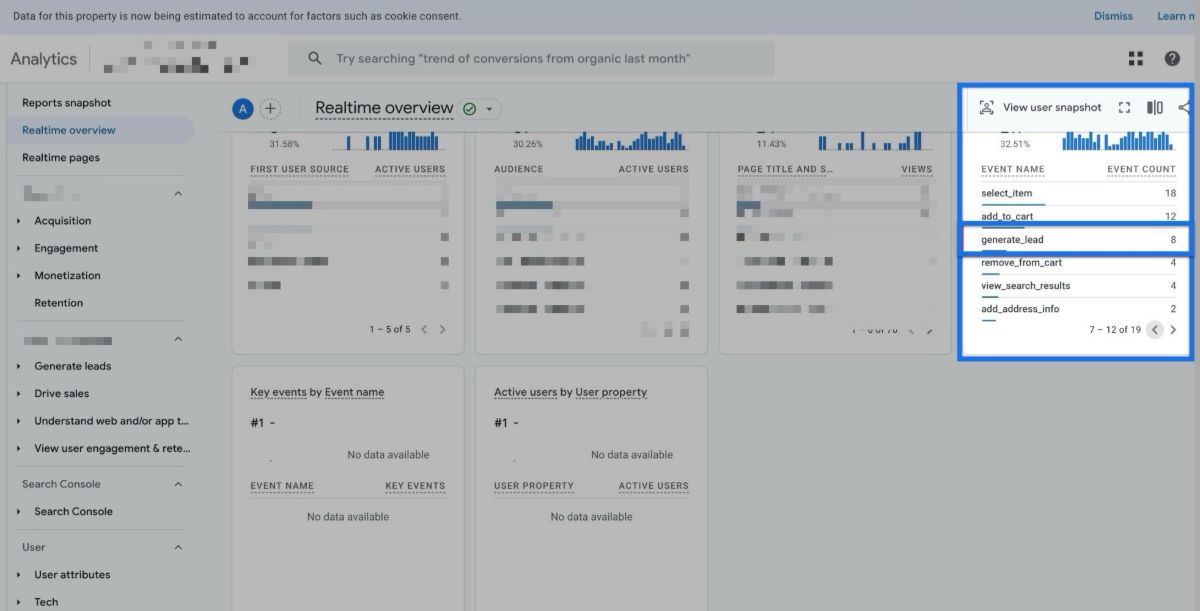Click the fullscreen icon beside View user snapshot
1200x611 pixels.
tap(1124, 108)
